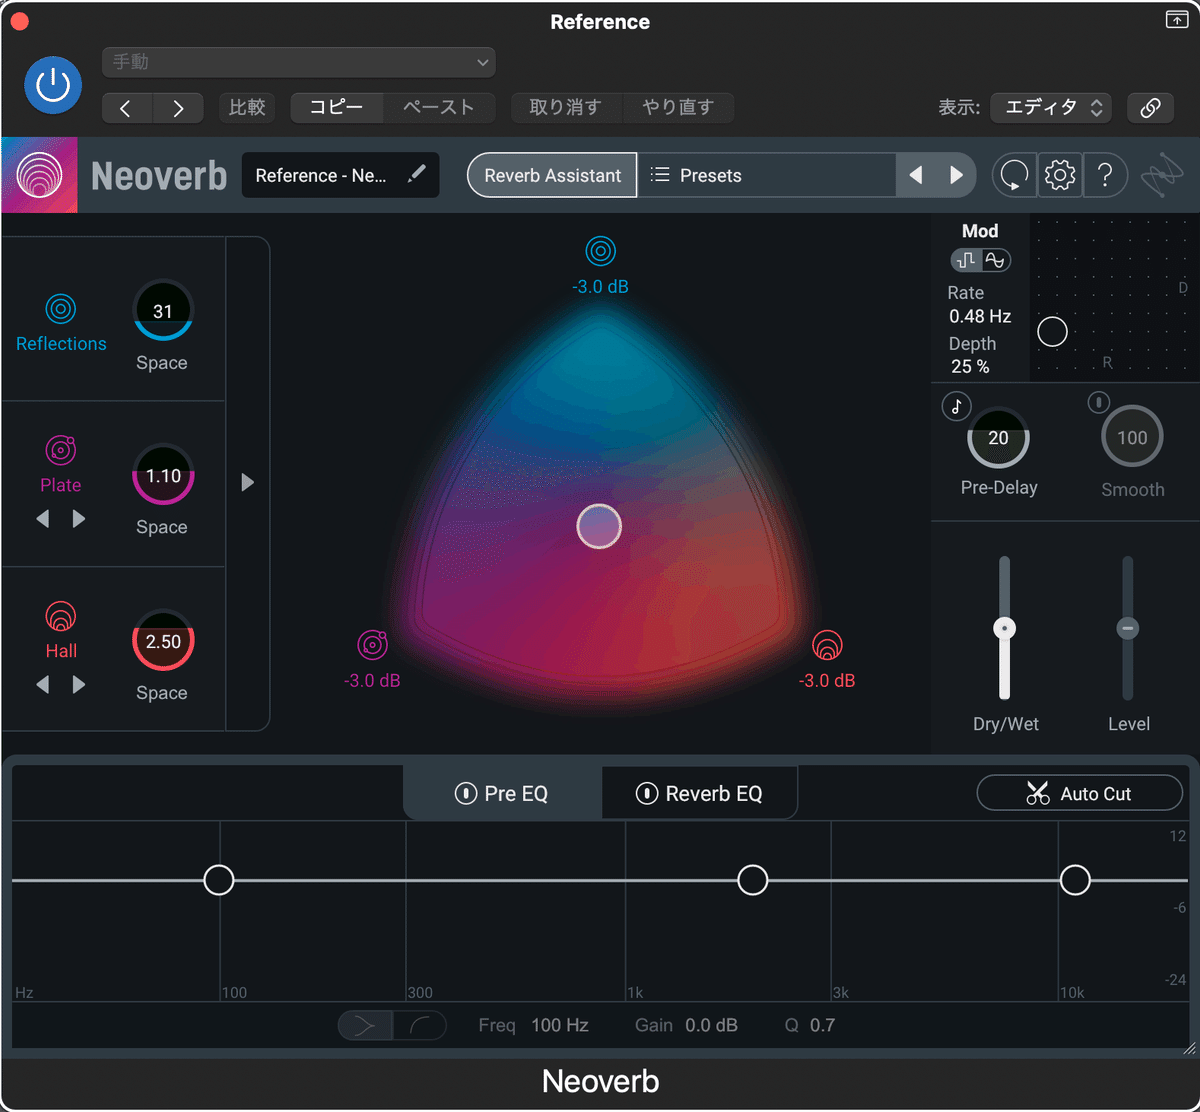Load the previous Neoverb preset
Viewport: 1200px width, 1112px height.
tap(915, 175)
